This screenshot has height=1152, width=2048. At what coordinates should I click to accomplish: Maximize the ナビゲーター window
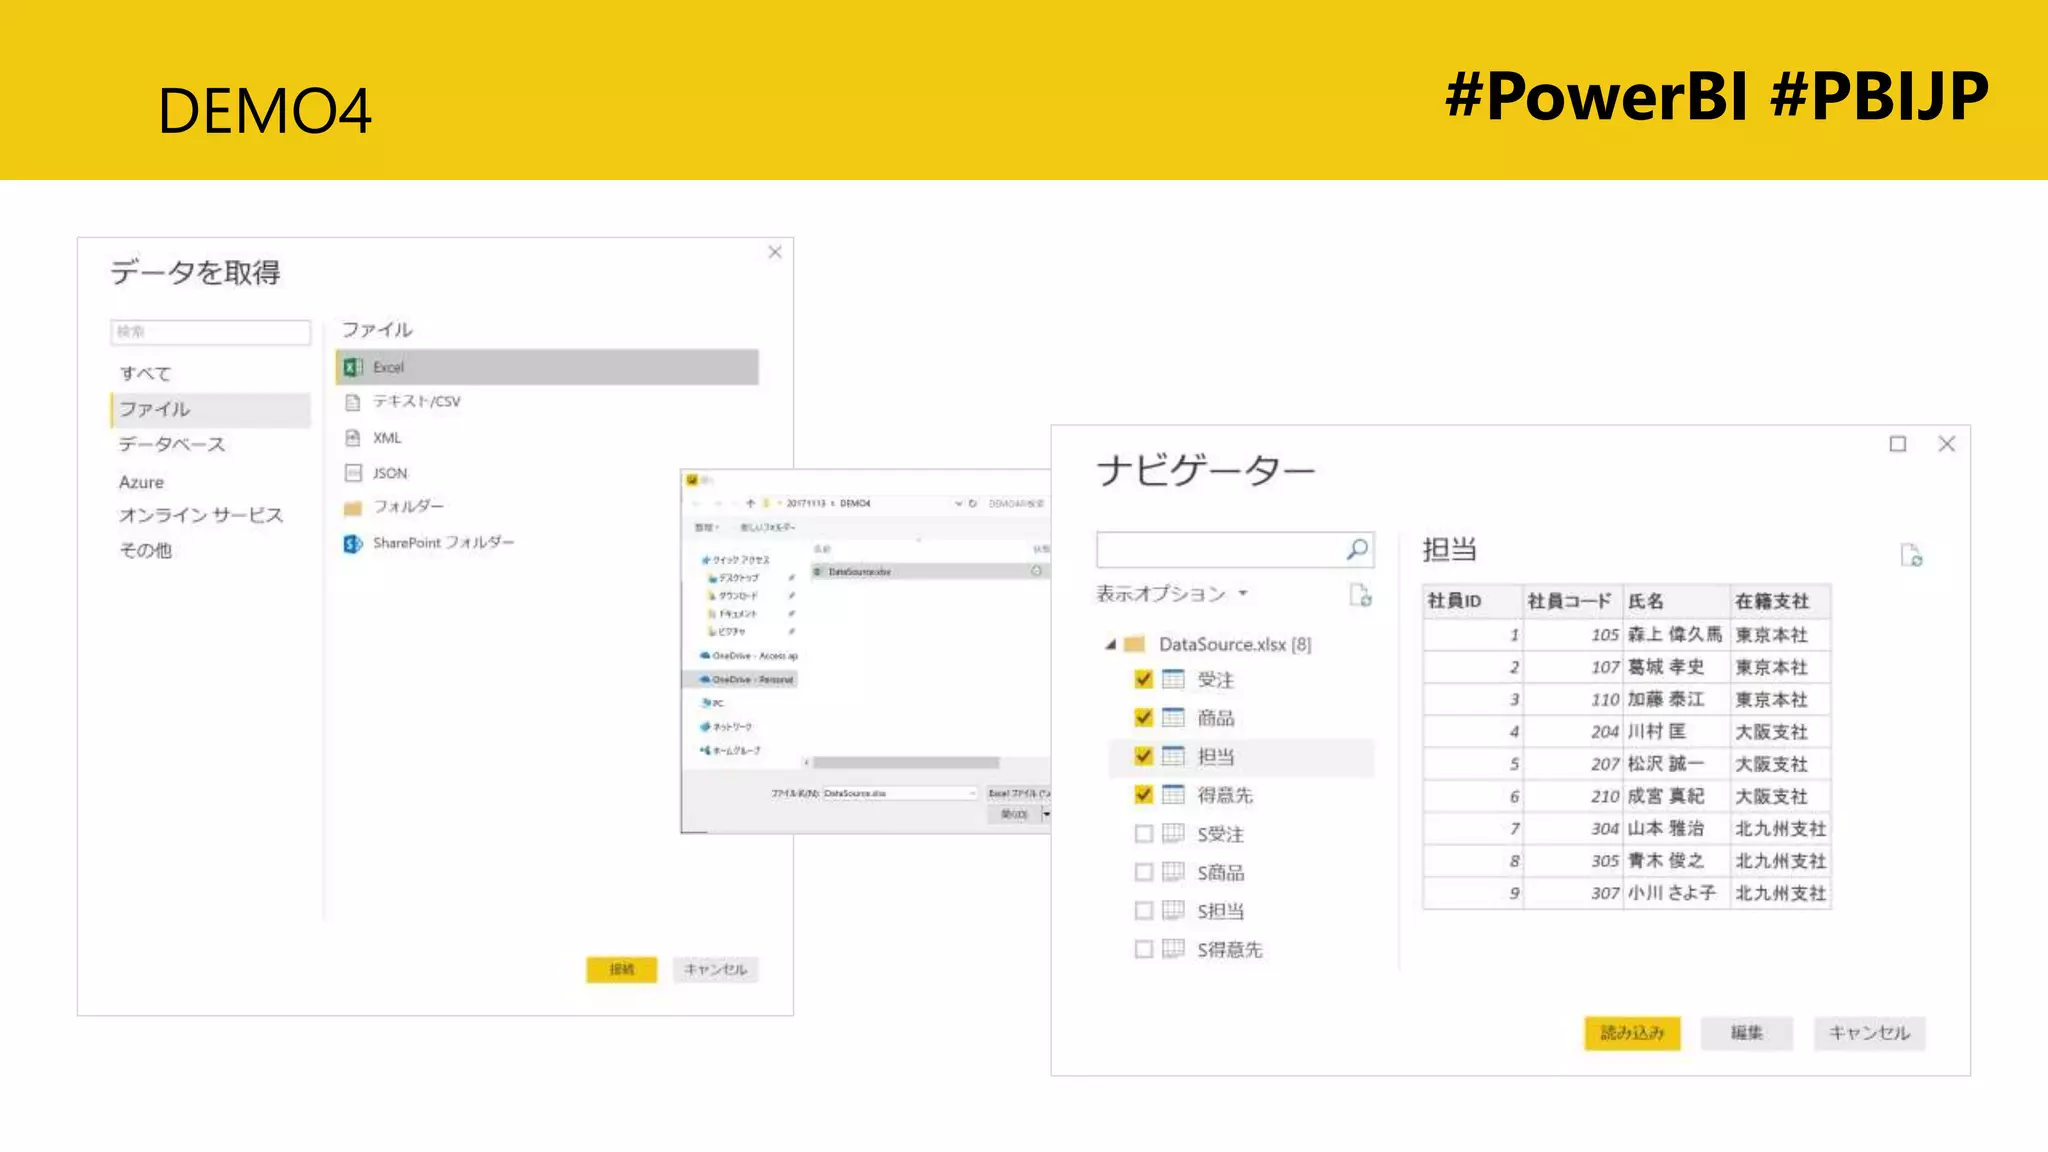point(1898,444)
